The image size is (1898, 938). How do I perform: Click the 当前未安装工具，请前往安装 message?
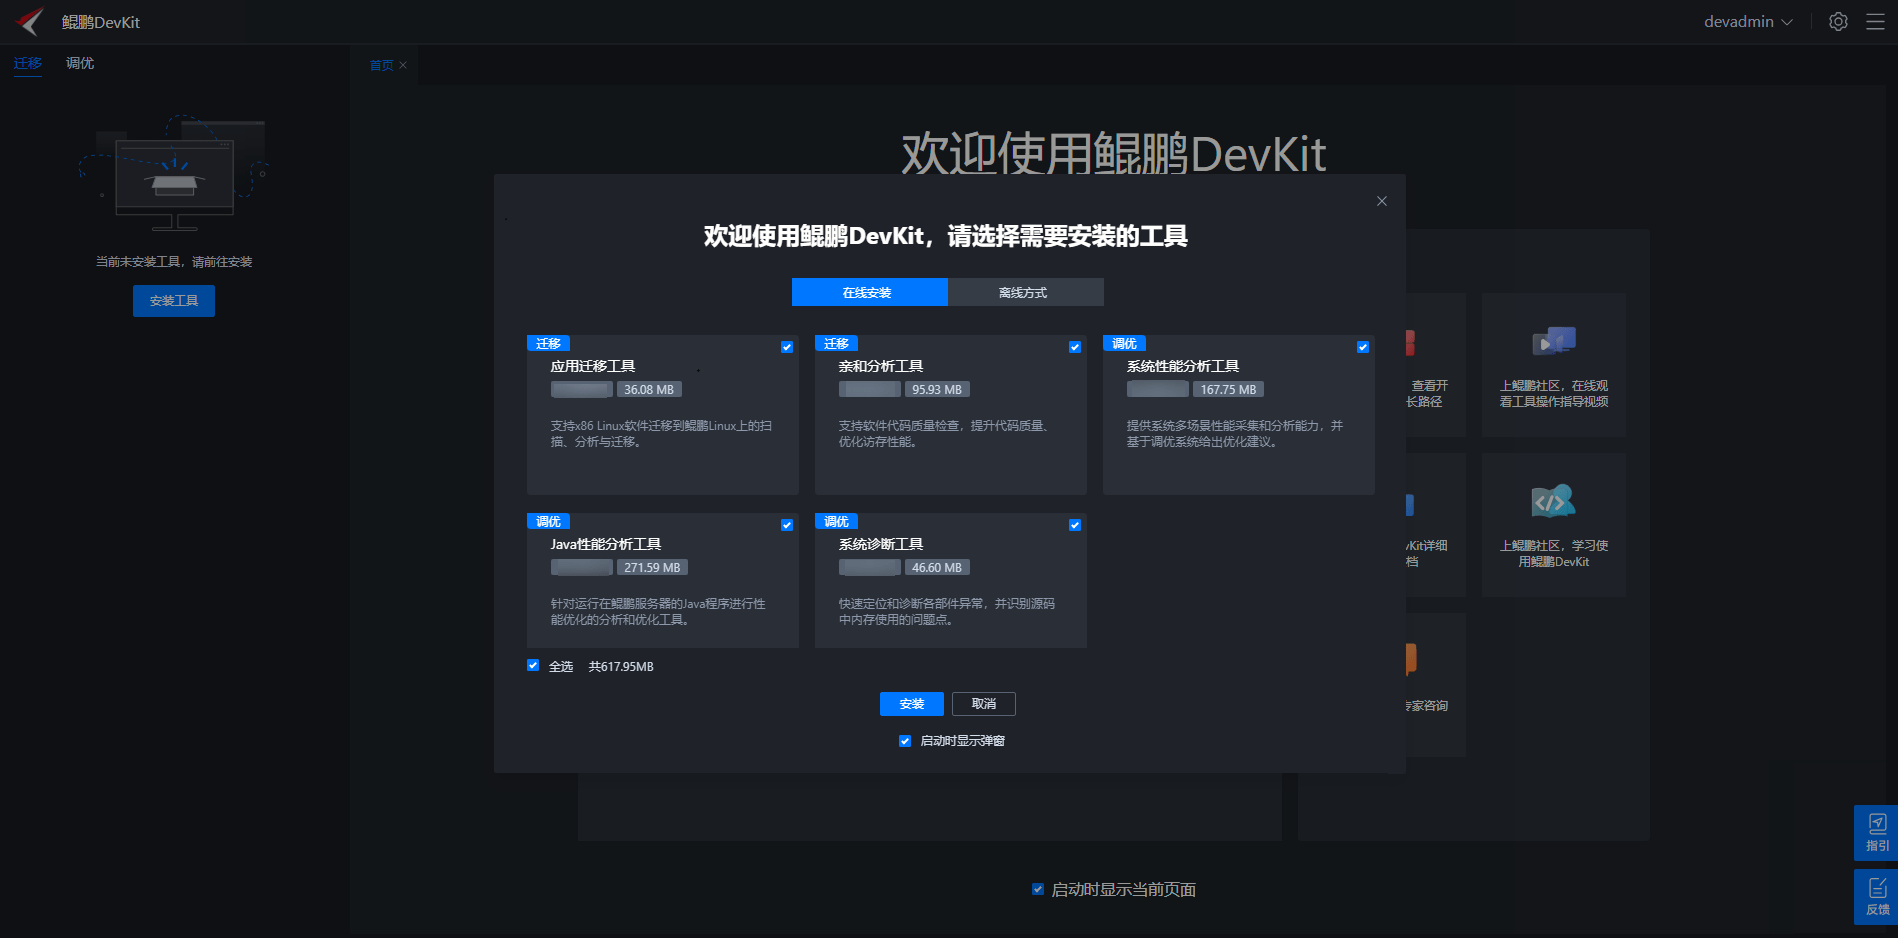[174, 261]
